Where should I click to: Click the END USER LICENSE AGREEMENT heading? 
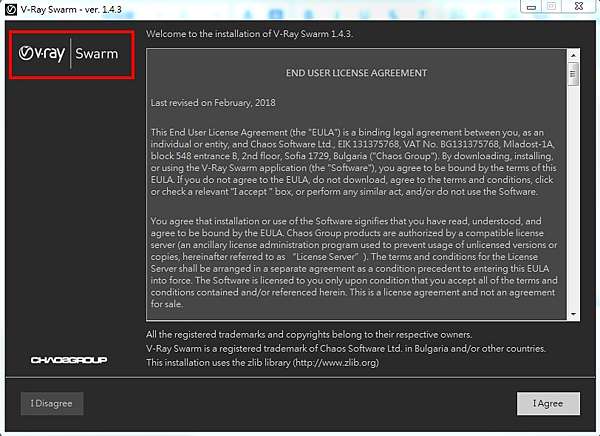[x=356, y=73]
